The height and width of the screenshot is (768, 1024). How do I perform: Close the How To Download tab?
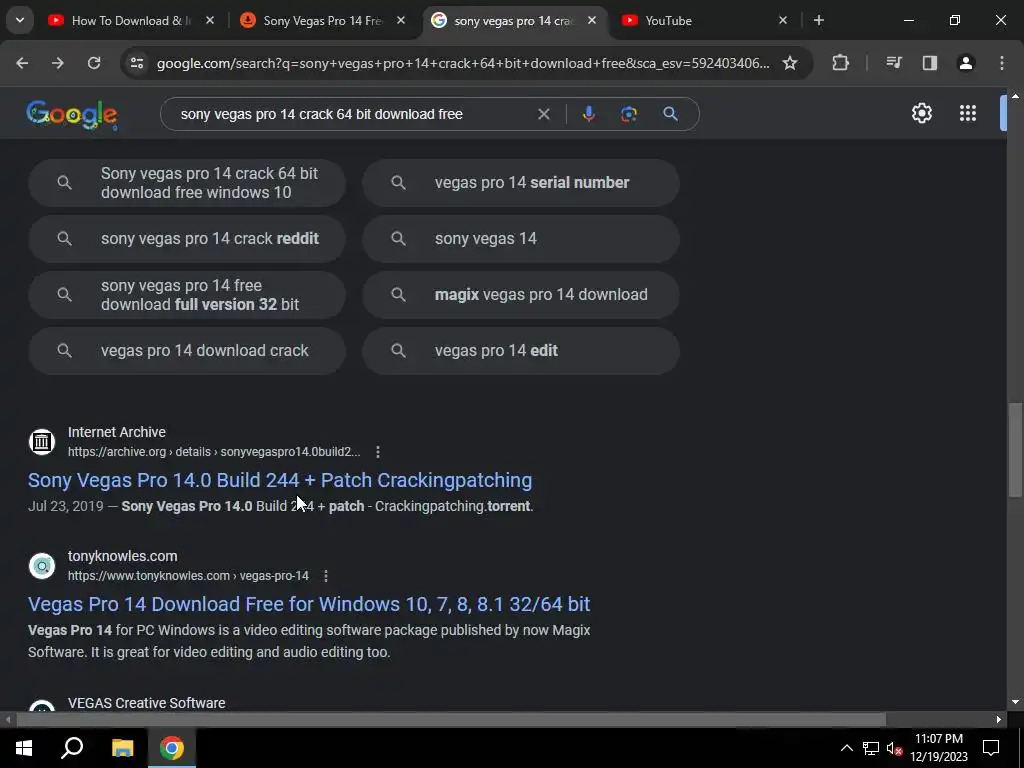tap(210, 20)
